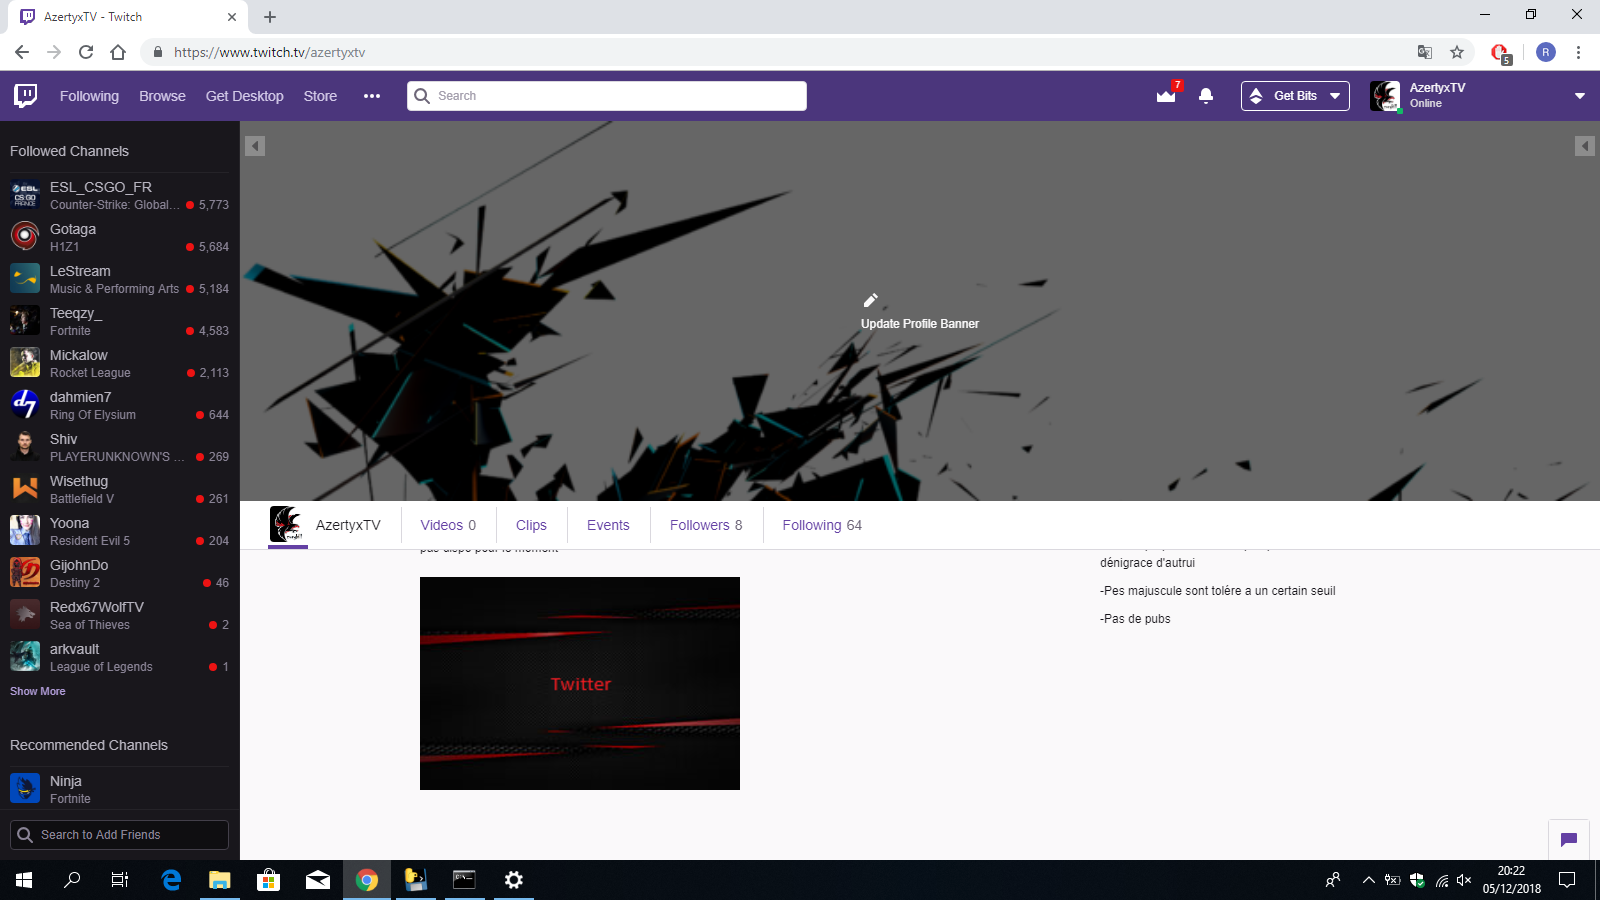Image resolution: width=1600 pixels, height=900 pixels.
Task: Click the muted volume tray icon
Action: pyautogui.click(x=1464, y=880)
